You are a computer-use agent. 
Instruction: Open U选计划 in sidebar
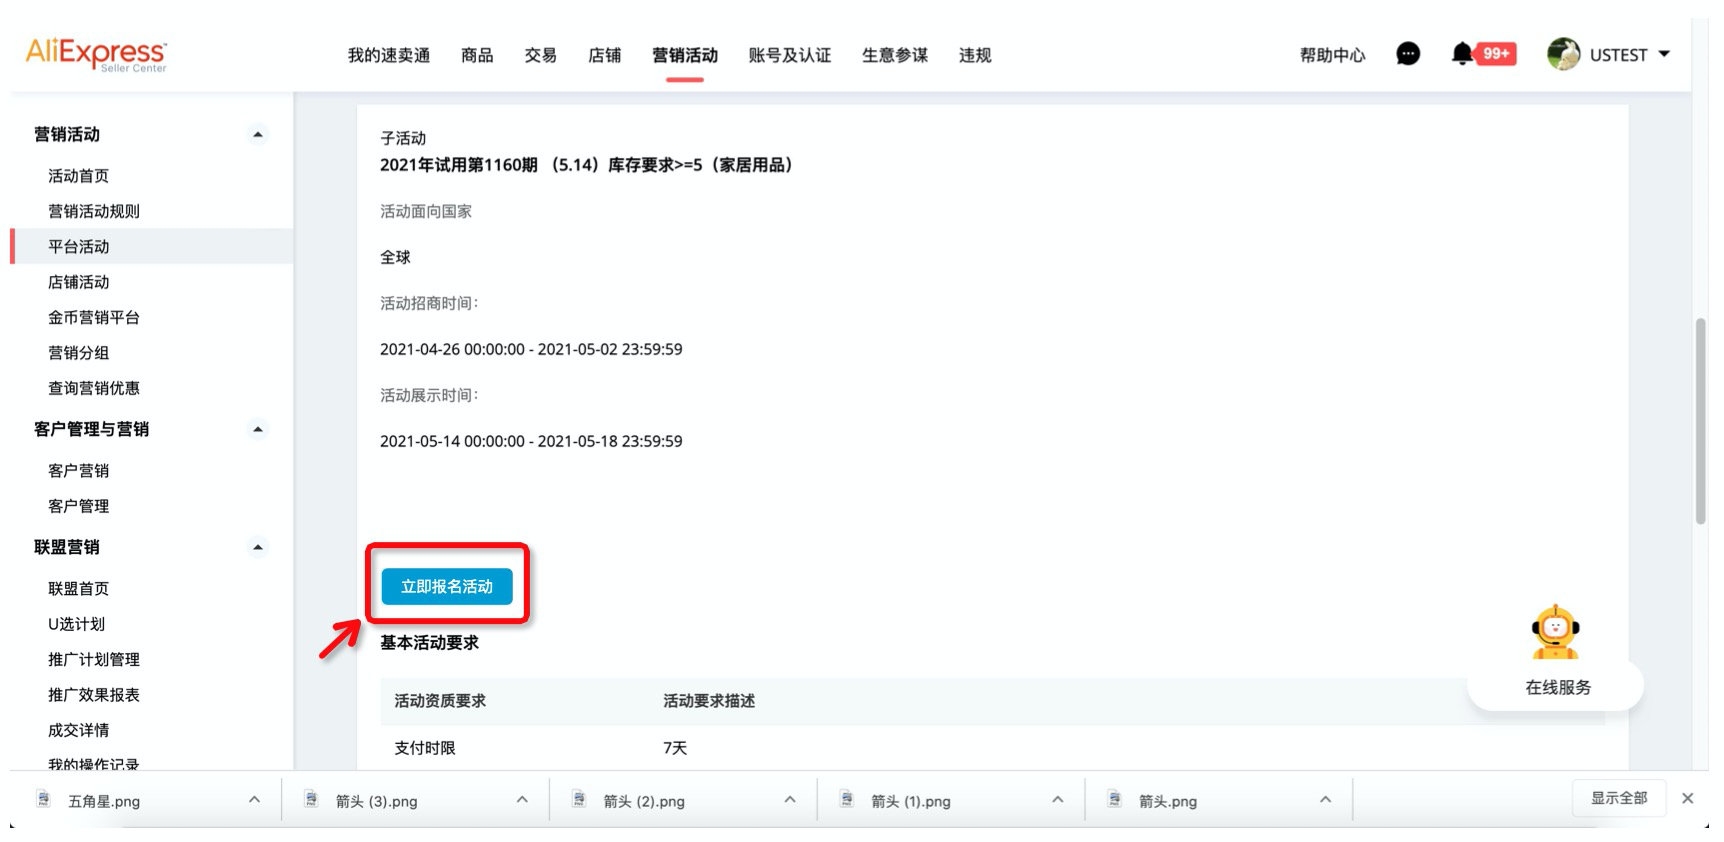(x=76, y=624)
